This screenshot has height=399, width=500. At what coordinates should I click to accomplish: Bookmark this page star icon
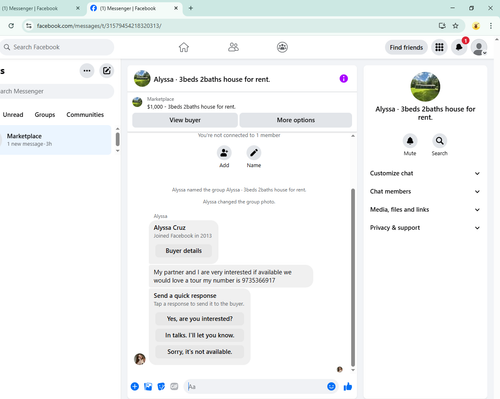455,26
